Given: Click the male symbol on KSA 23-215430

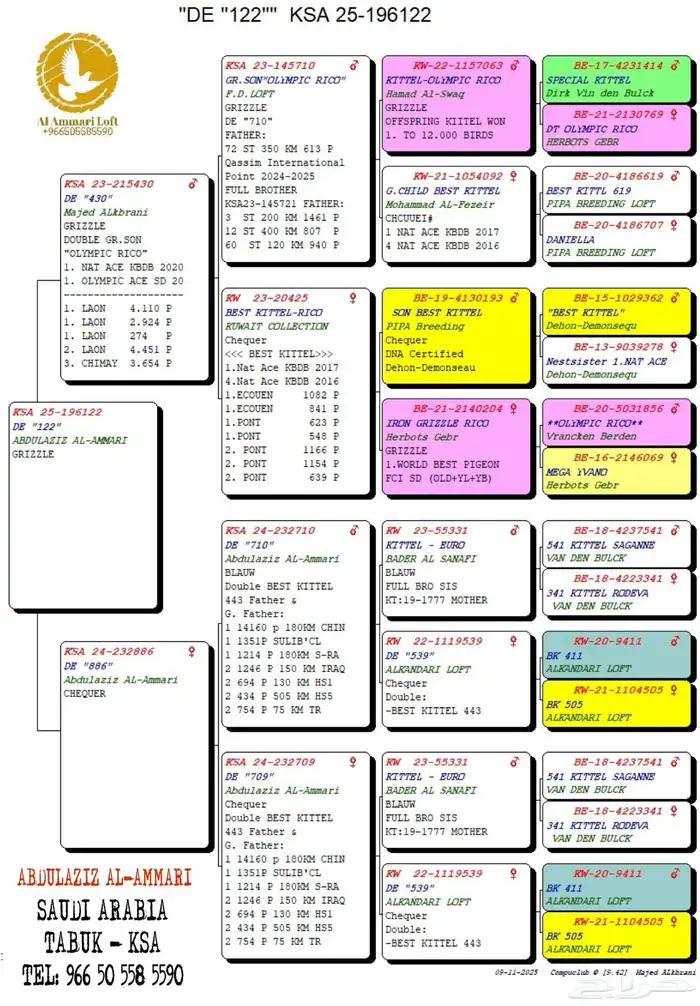Looking at the screenshot, I should (x=194, y=184).
